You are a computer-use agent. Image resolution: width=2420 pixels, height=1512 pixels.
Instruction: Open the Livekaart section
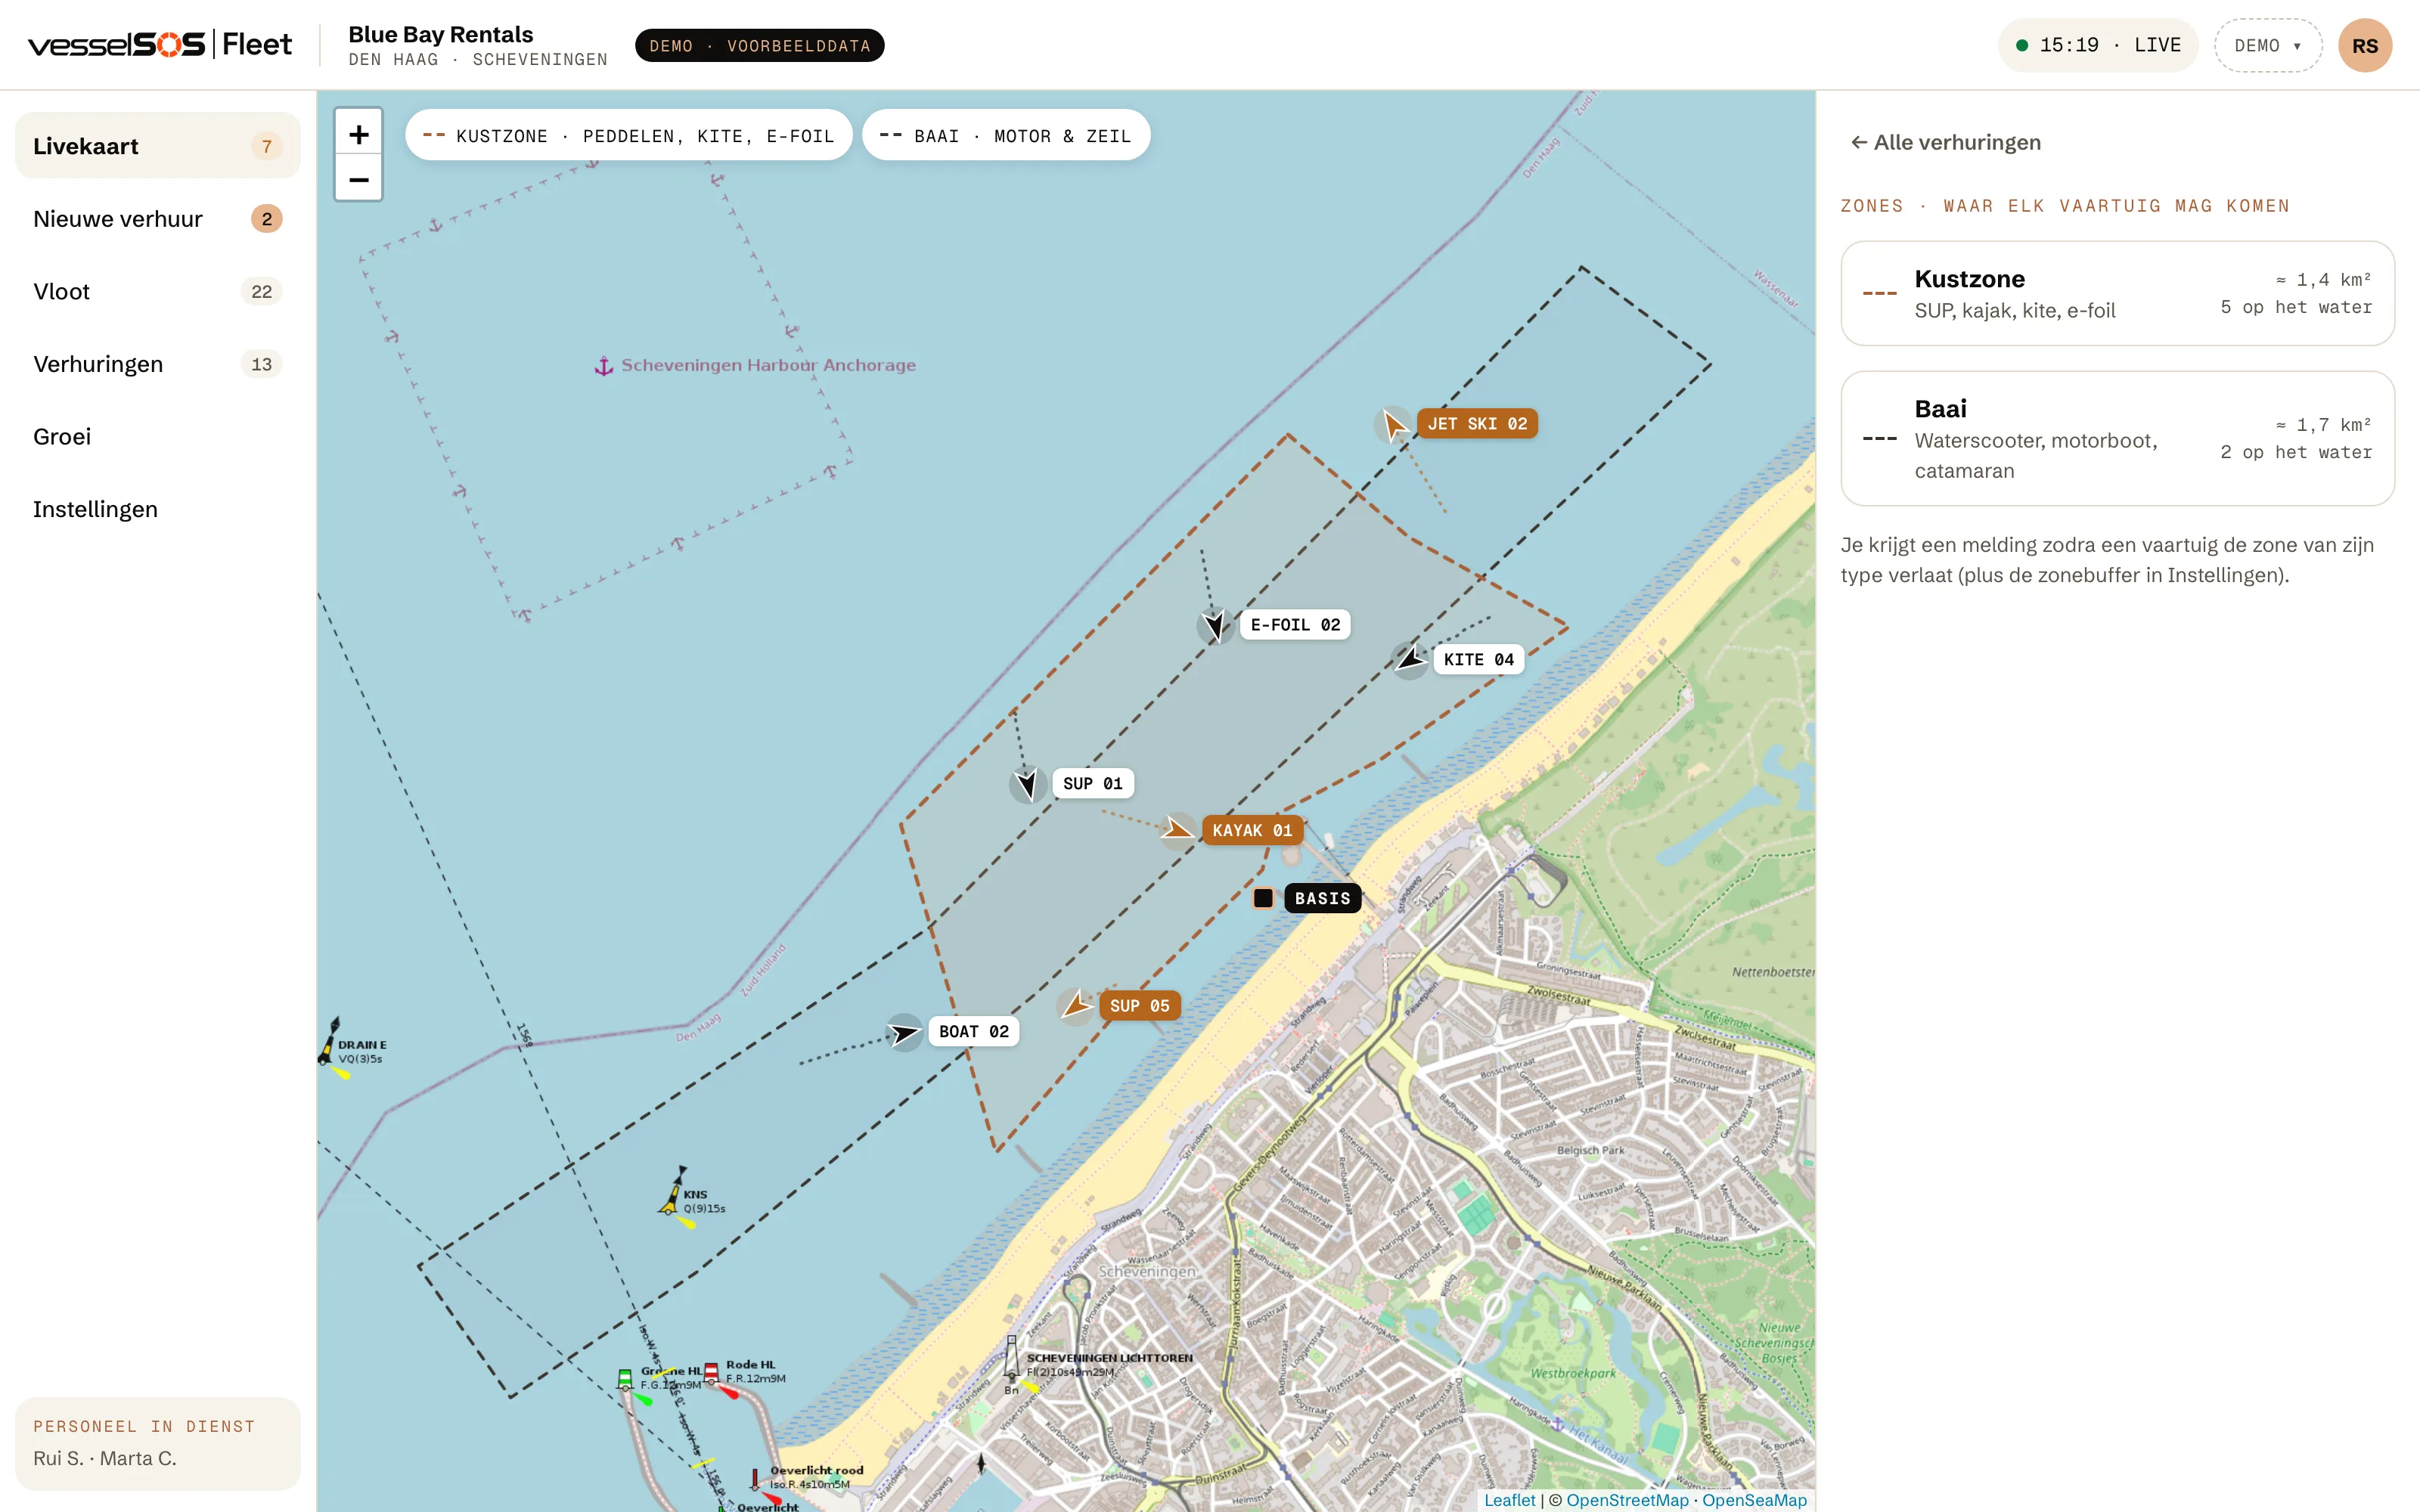[x=158, y=146]
